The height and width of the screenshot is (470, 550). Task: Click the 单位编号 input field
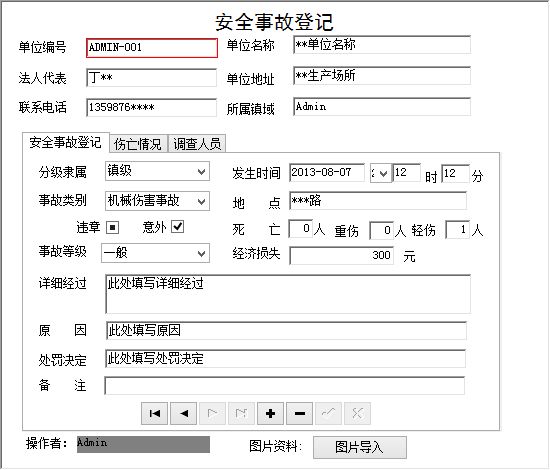152,48
